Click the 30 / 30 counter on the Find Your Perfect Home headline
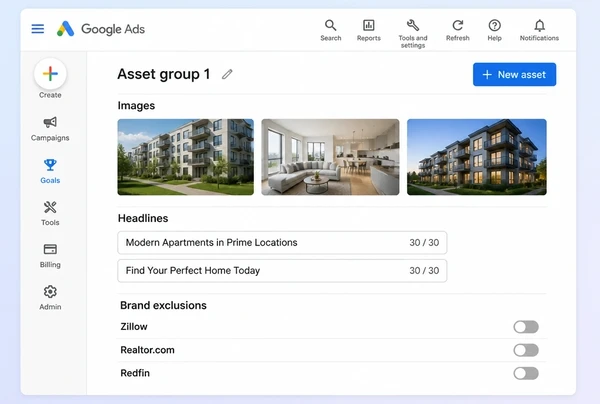Viewport: 600px width, 404px height. (x=424, y=270)
